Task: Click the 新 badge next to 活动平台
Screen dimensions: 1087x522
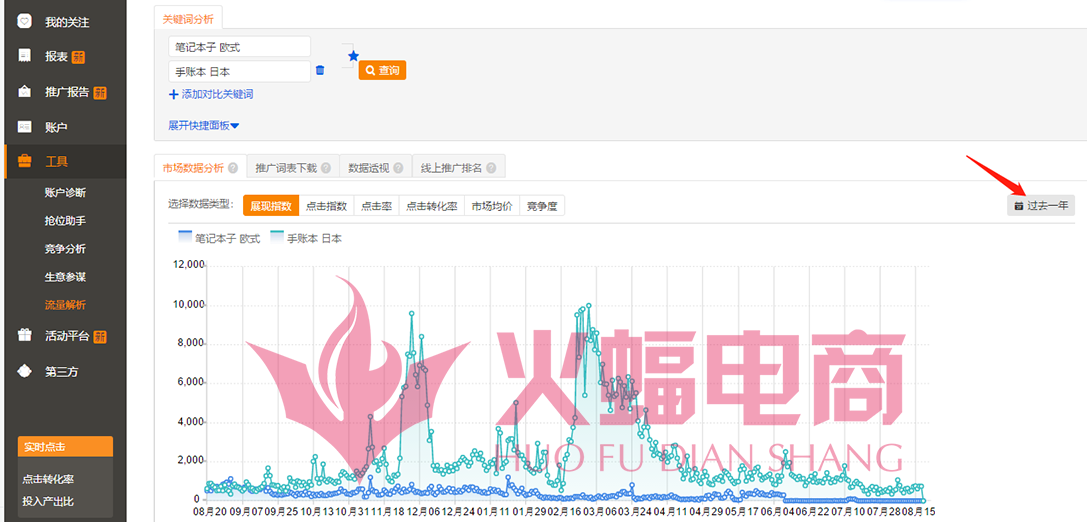Action: click(x=101, y=337)
